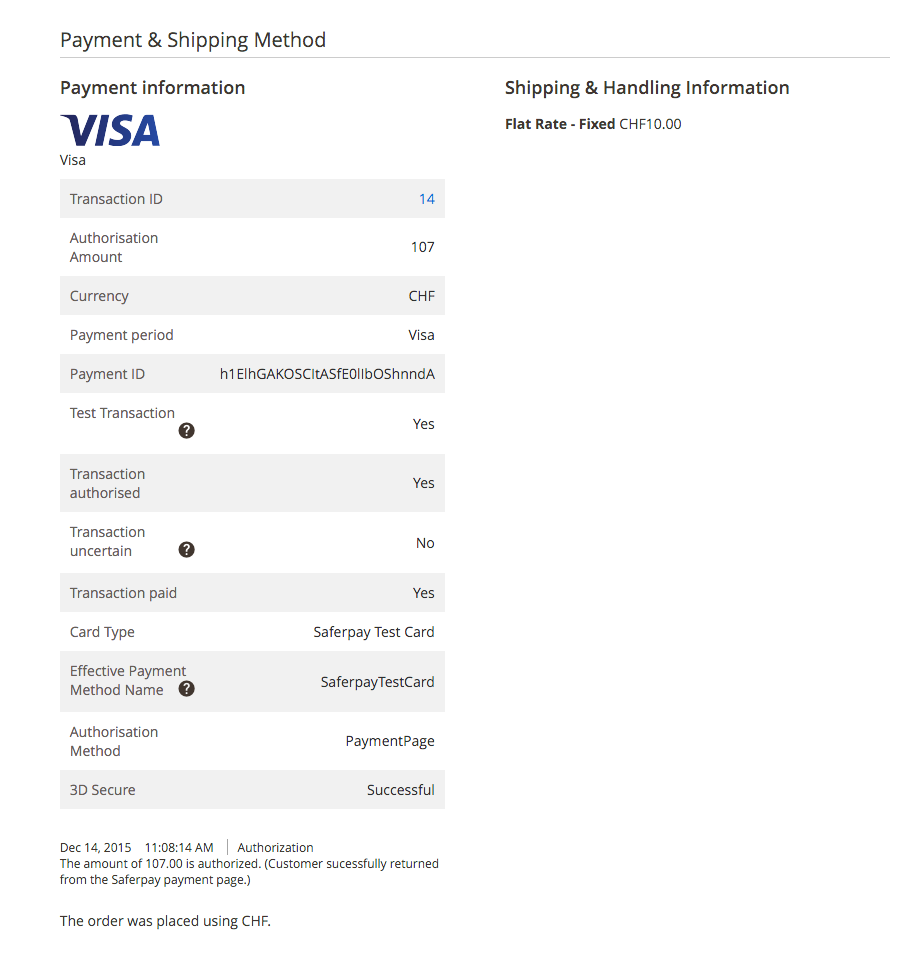Click Shipping & Handling Information heading
Screen dimensions: 899x967
pos(647,88)
